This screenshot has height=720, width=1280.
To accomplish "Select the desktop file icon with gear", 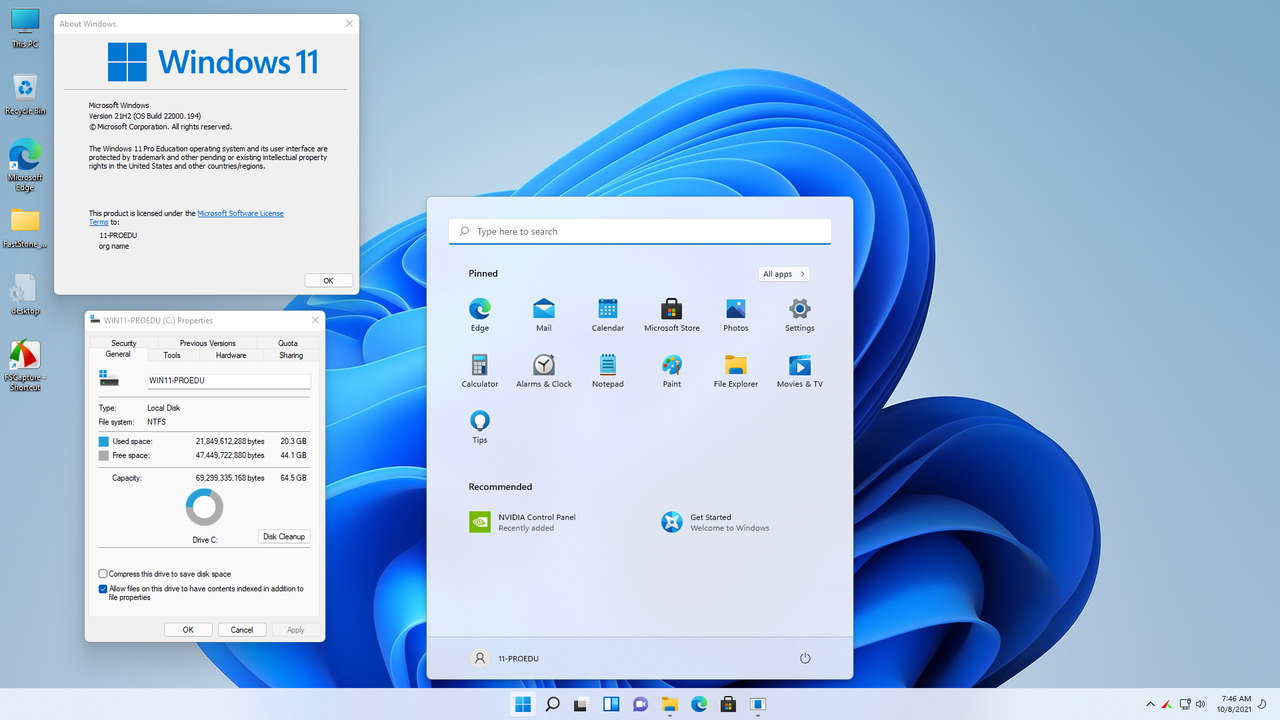I will [25, 295].
